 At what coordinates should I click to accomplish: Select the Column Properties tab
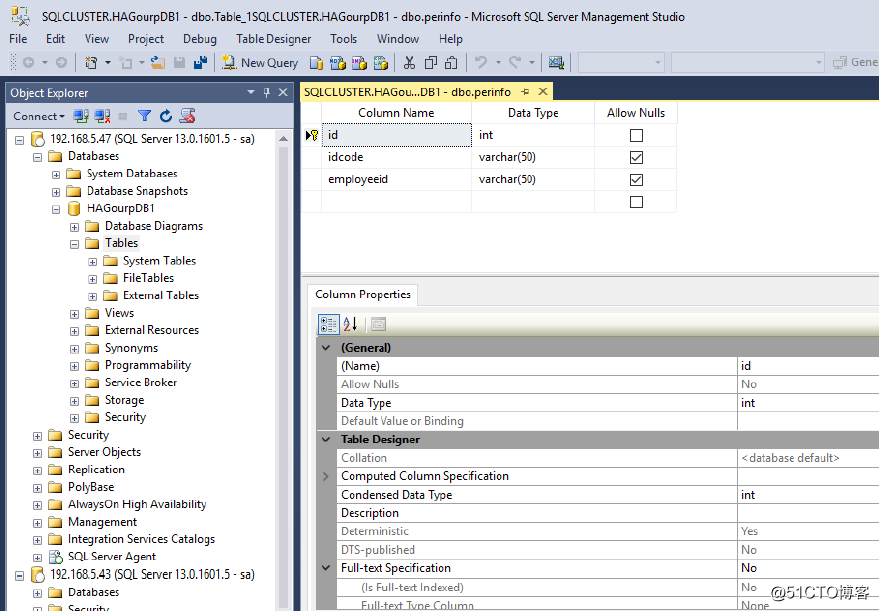click(363, 294)
